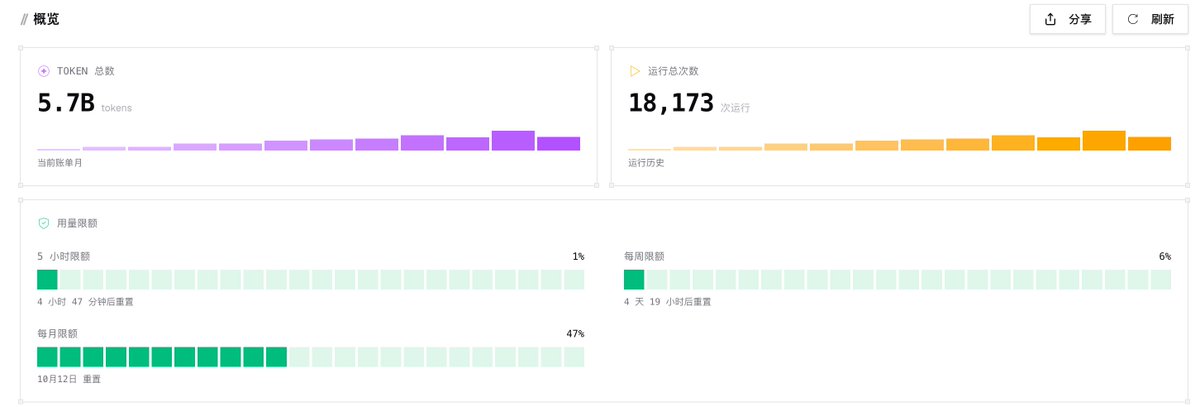
Task: Click the TOKEN 总数 card title
Action: [86, 71]
